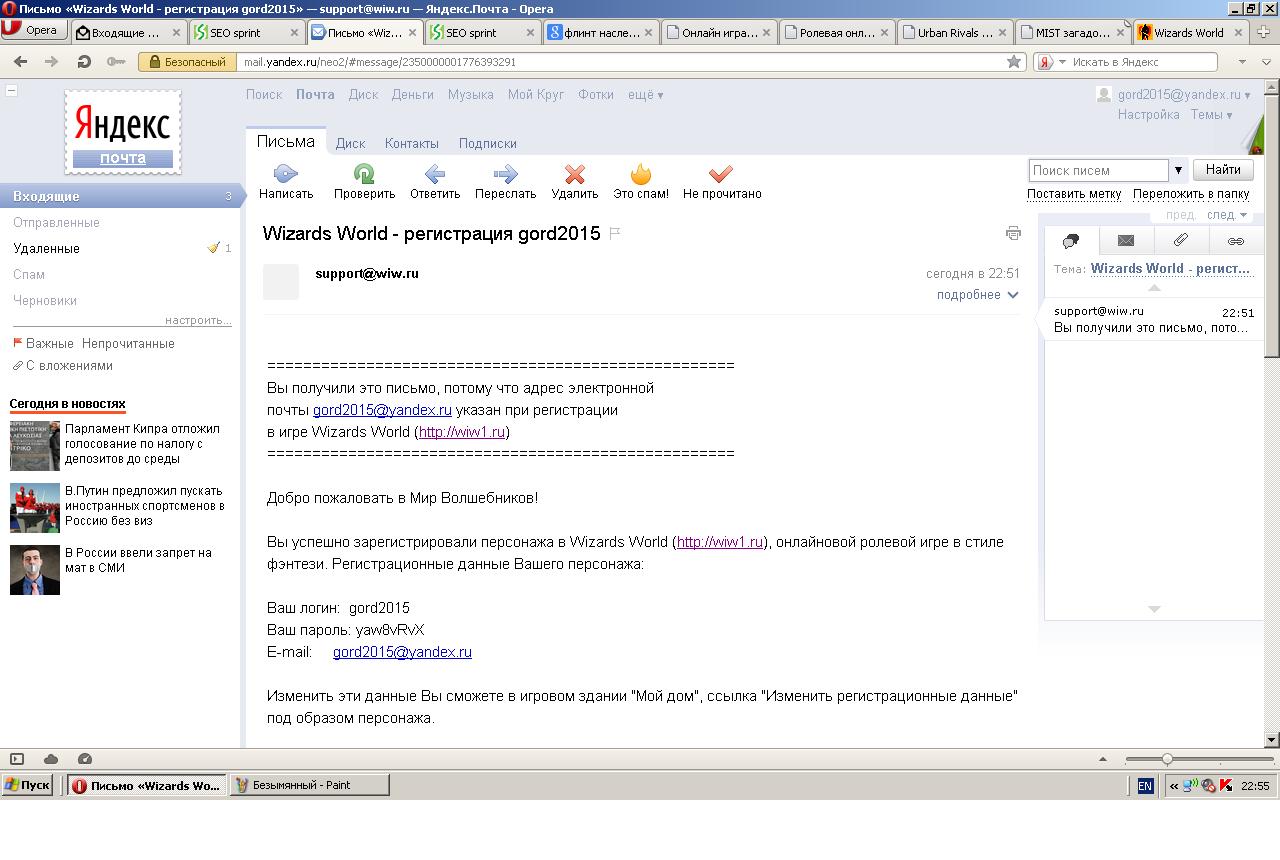Open the advanced search arrow next to Поиск писем
The image size is (1280, 860).
tap(1179, 170)
